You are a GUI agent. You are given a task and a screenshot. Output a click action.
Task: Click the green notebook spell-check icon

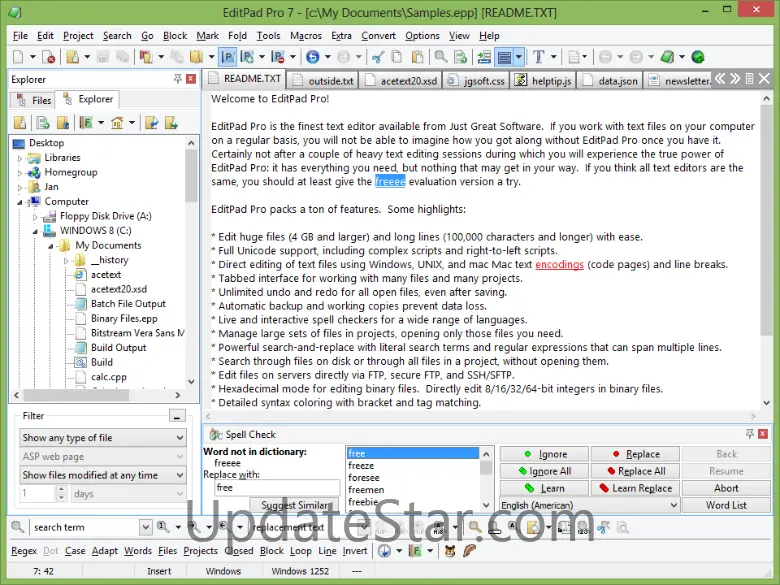coord(667,57)
